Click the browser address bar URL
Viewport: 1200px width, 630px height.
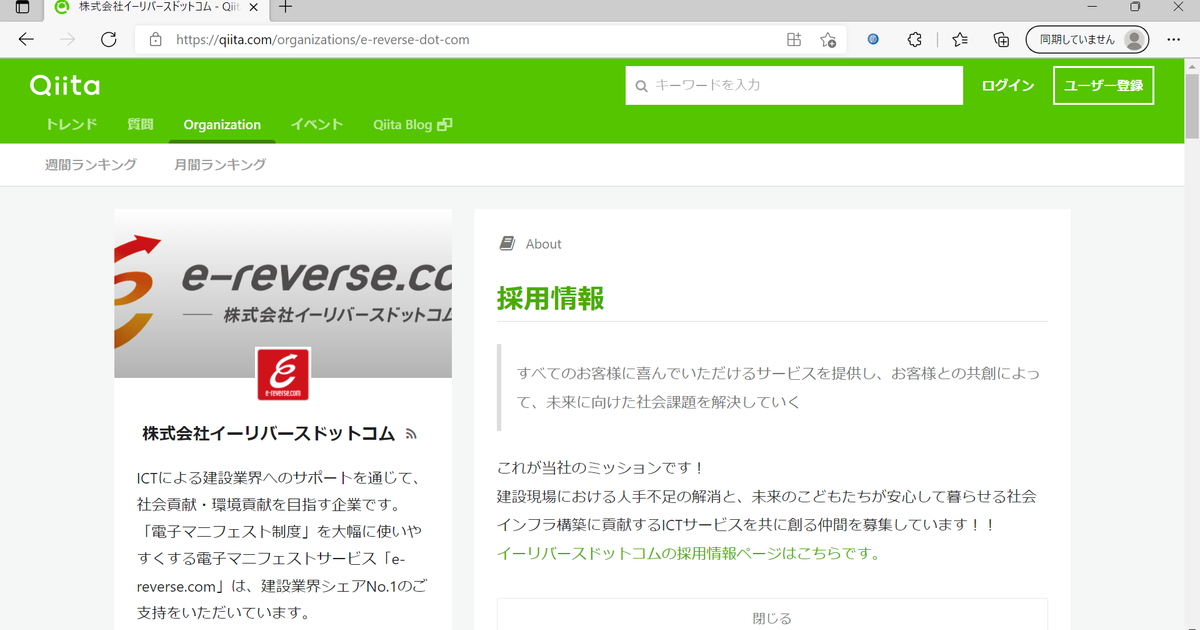pyautogui.click(x=322, y=40)
